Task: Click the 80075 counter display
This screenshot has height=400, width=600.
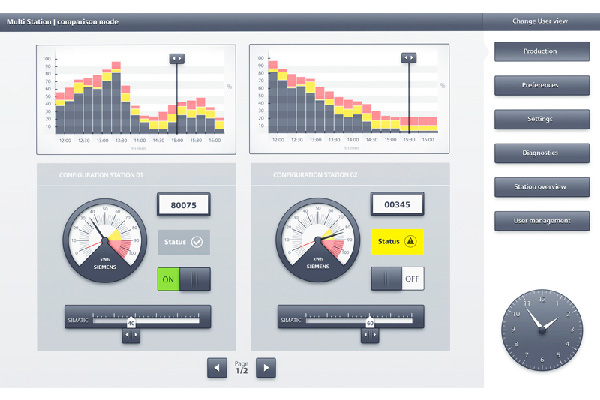Action: coord(184,205)
